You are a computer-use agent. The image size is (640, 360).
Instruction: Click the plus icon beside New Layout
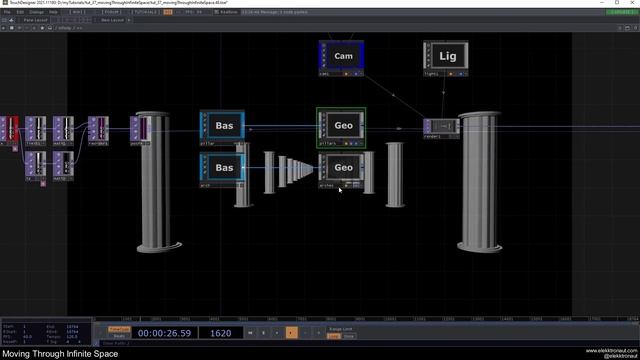coord(129,20)
